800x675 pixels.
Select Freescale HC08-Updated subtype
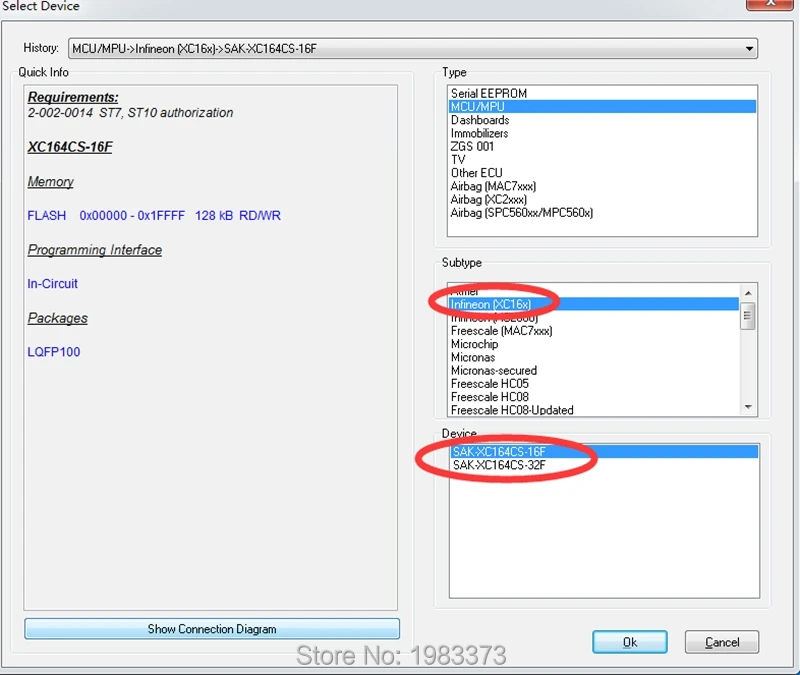coord(594,410)
